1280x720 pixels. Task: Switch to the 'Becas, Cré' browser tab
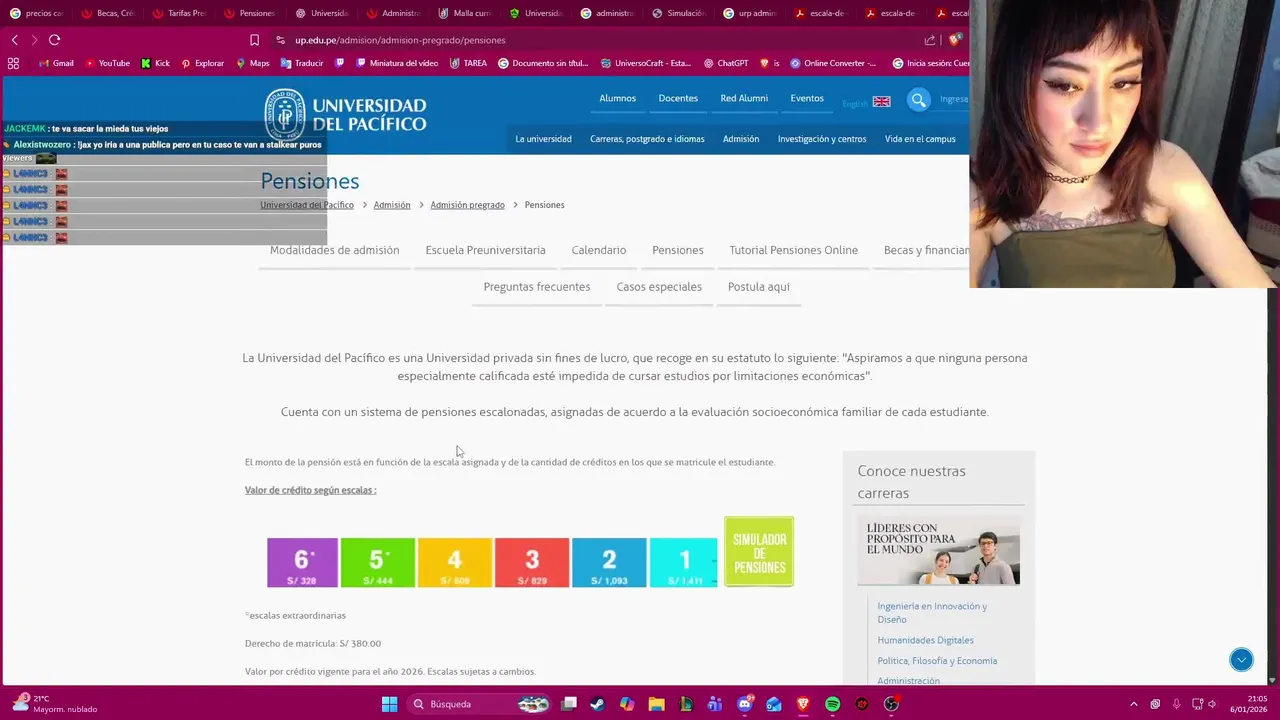tap(107, 13)
